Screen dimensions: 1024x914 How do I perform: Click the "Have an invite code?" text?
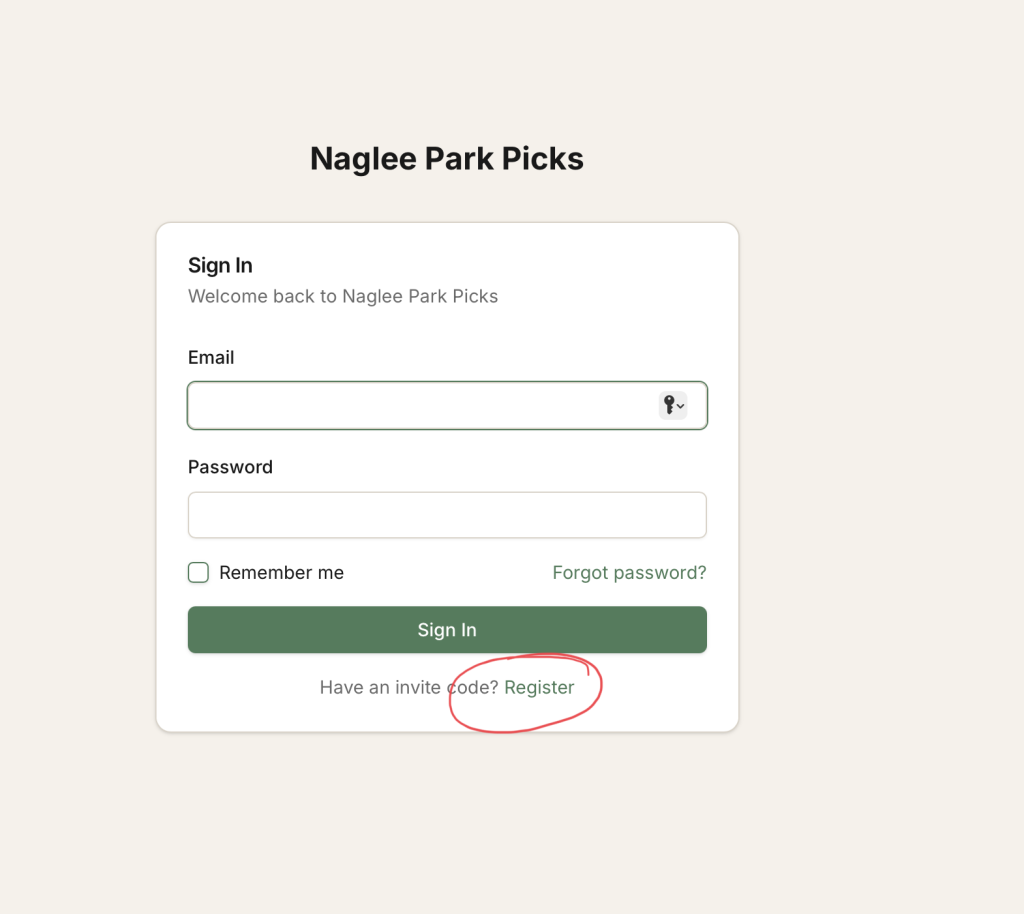(408, 688)
